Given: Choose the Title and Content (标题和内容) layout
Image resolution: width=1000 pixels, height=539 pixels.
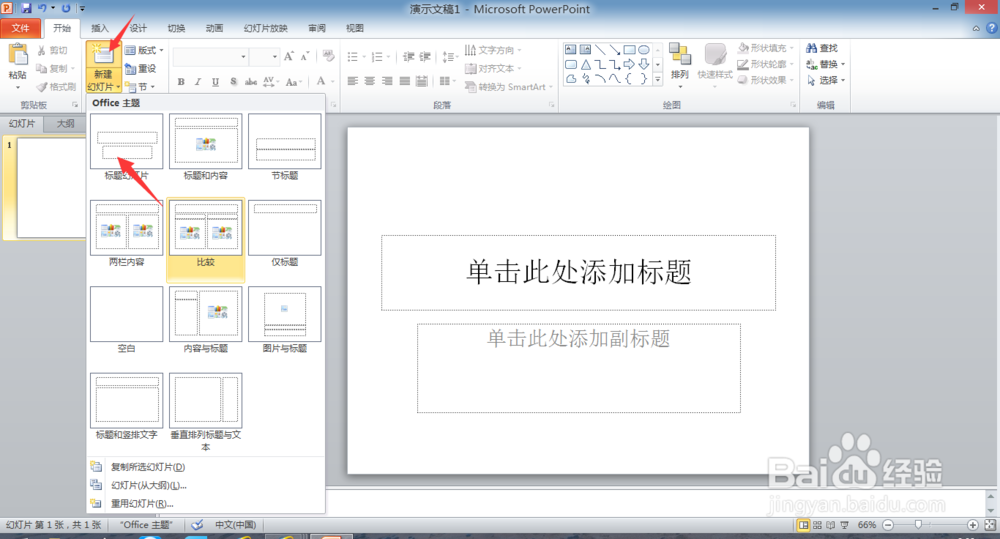Looking at the screenshot, I should [205, 147].
